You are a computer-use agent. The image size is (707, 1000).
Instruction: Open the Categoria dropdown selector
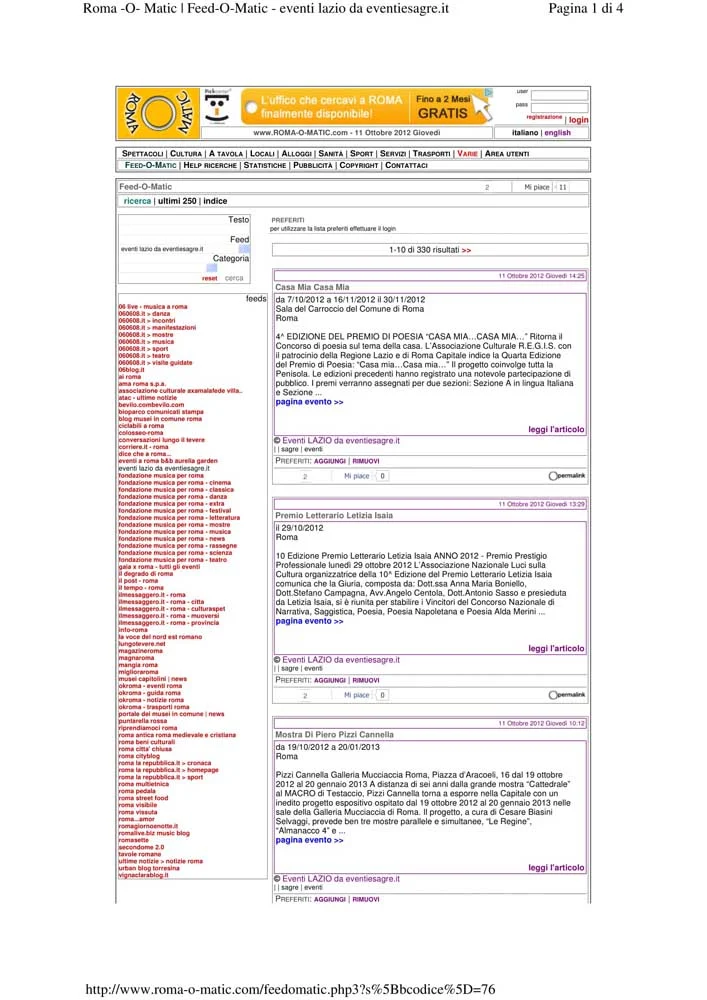(x=211, y=268)
